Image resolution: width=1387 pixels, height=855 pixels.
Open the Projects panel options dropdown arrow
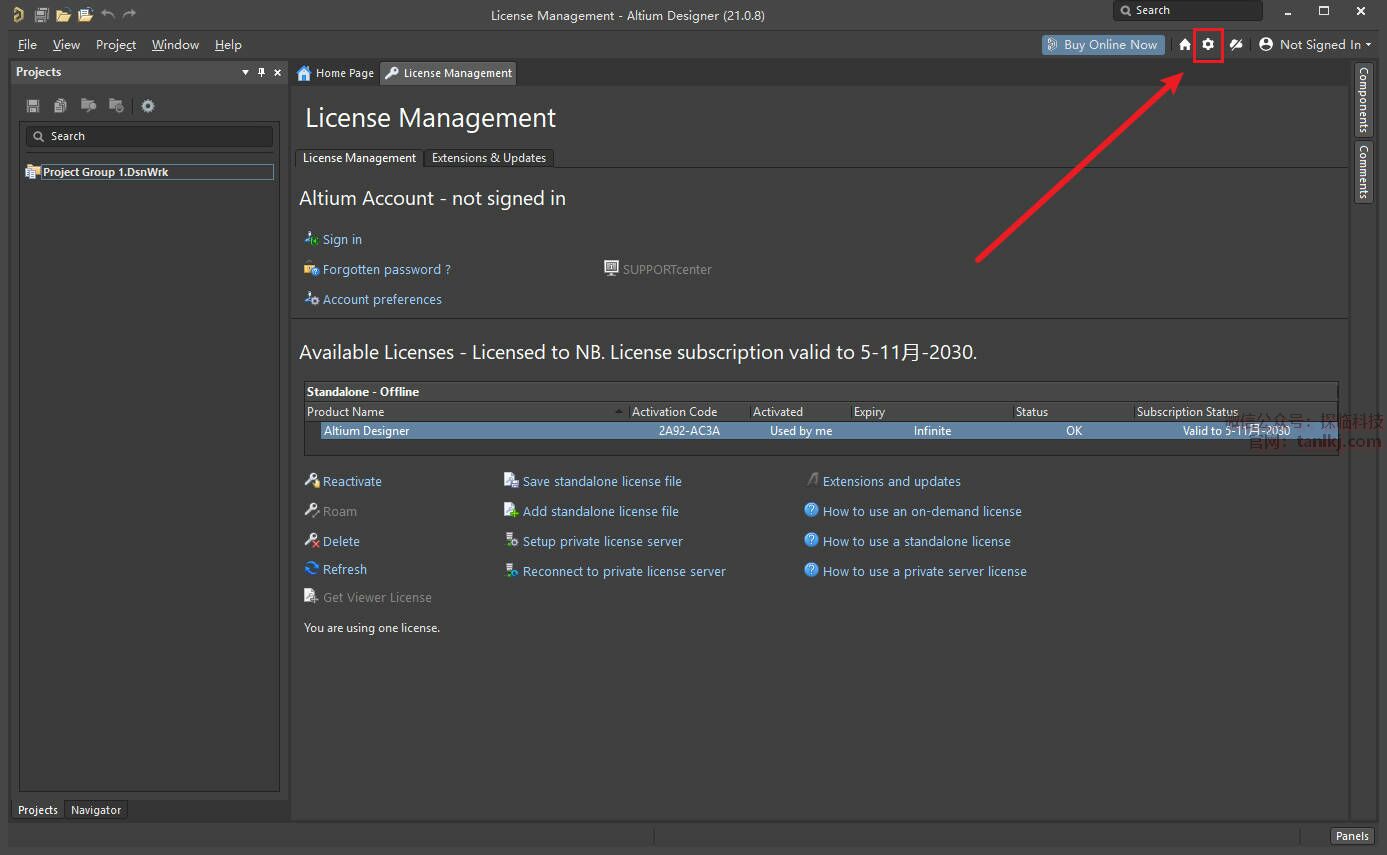(x=246, y=72)
